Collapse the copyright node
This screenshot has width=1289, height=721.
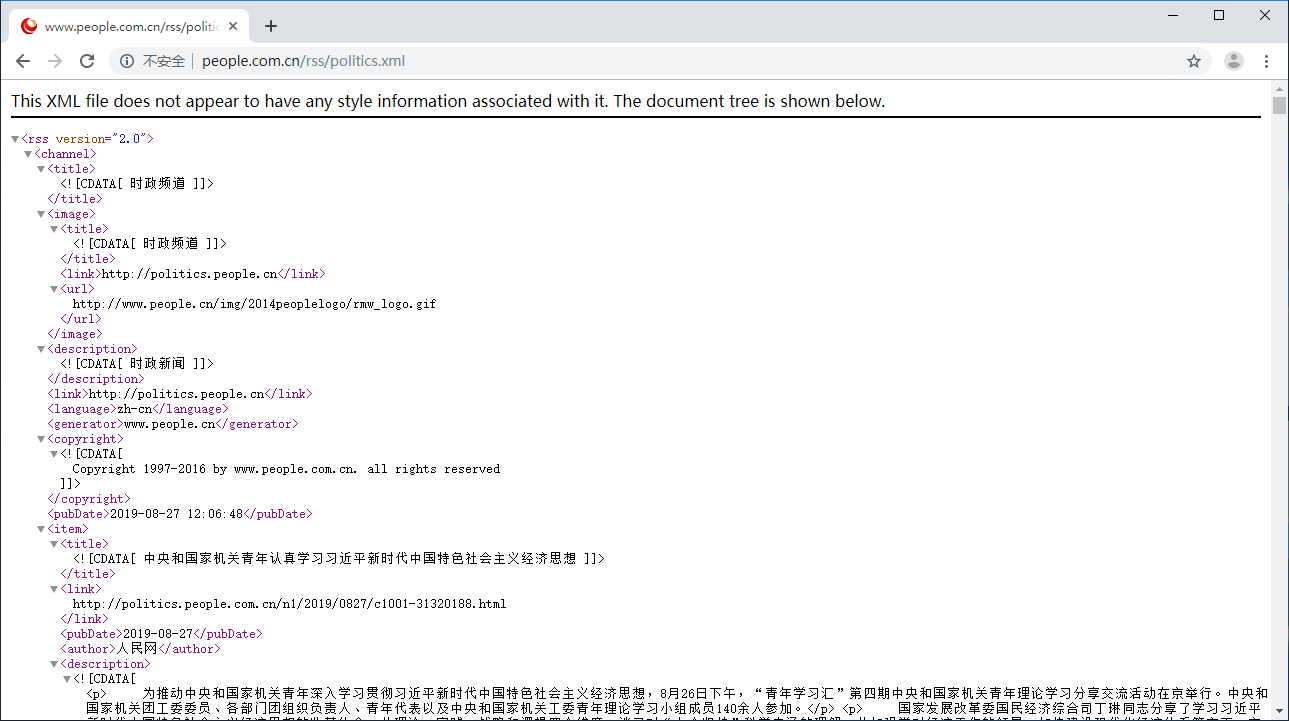tap(41, 439)
